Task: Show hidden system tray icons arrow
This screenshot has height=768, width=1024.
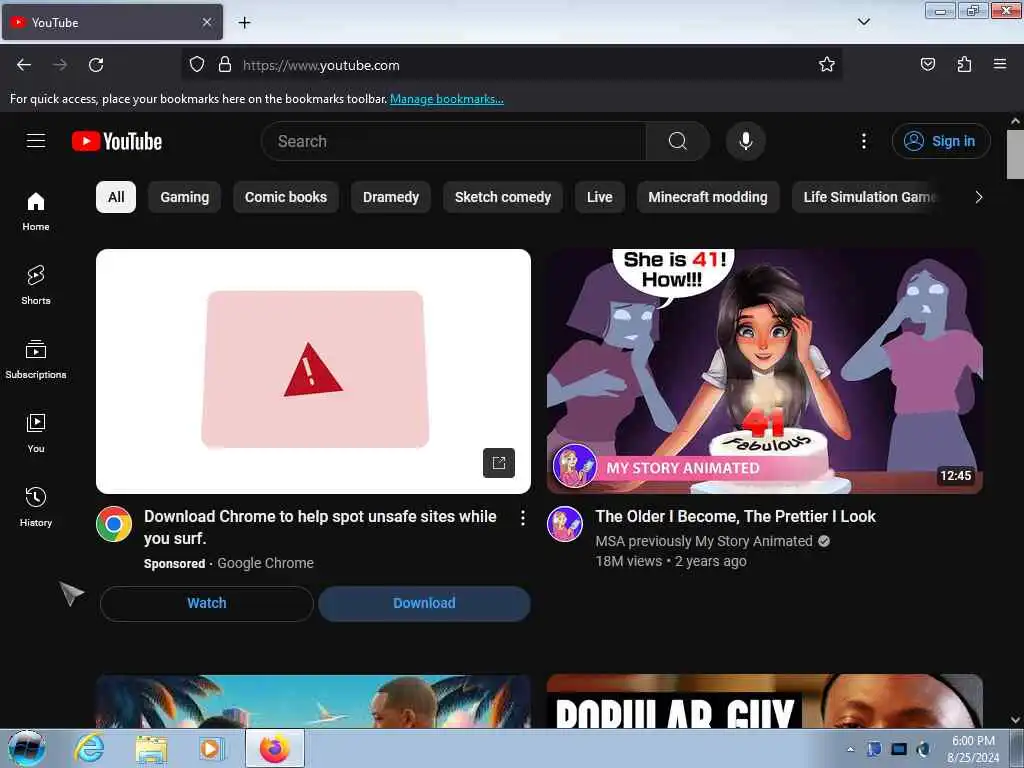Action: [850, 749]
